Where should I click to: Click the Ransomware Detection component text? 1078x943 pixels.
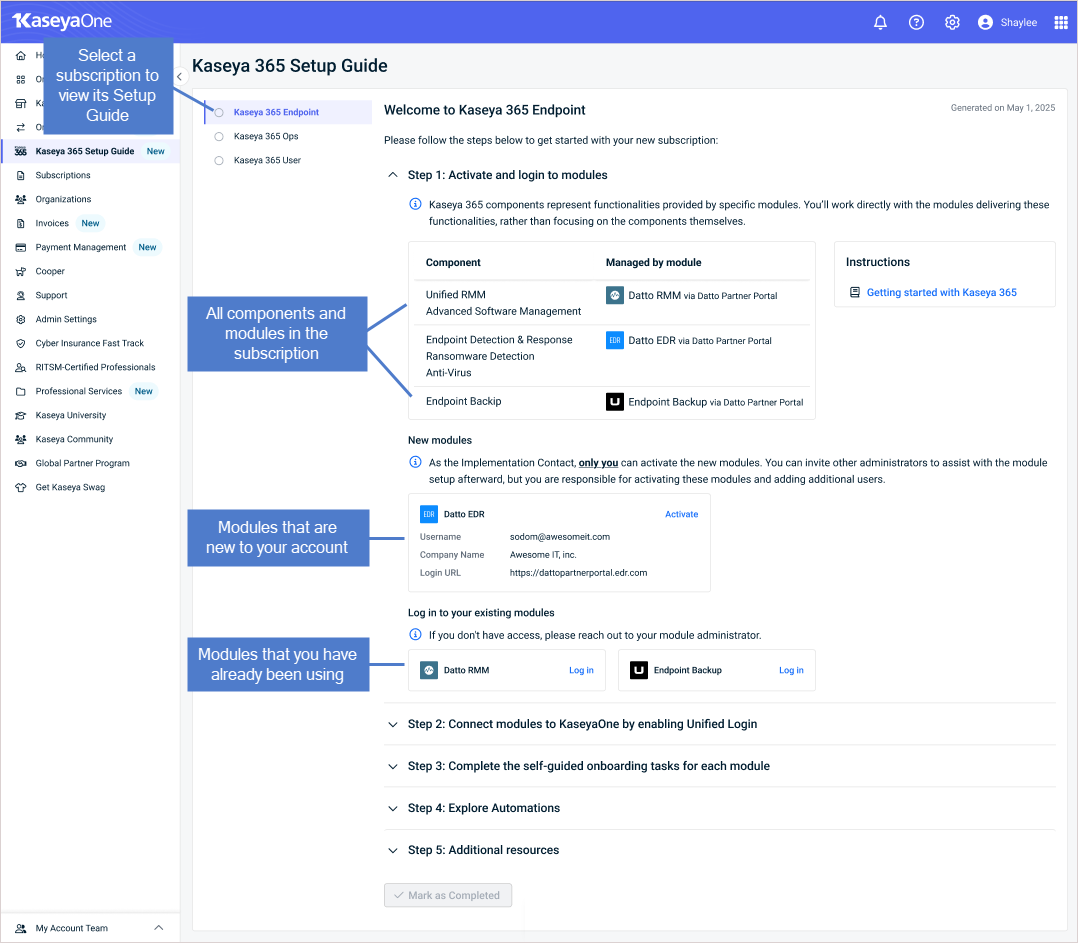click(480, 356)
